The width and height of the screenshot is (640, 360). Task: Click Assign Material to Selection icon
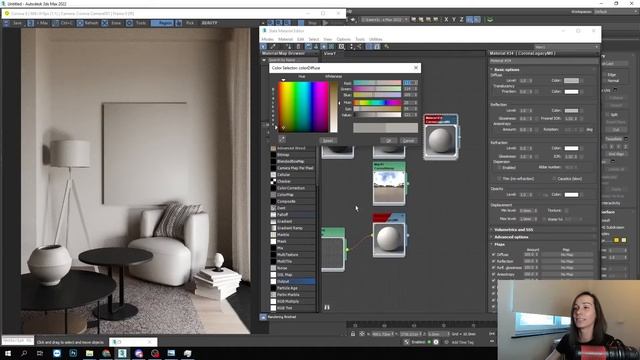pyautogui.click(x=290, y=47)
